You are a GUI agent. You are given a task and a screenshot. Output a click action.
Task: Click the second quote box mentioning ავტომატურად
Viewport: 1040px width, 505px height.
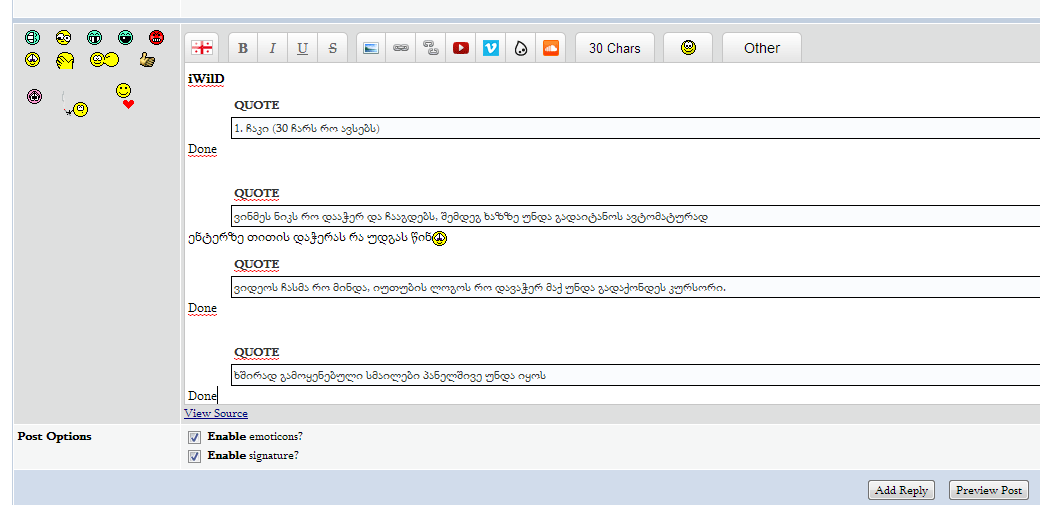[635, 216]
